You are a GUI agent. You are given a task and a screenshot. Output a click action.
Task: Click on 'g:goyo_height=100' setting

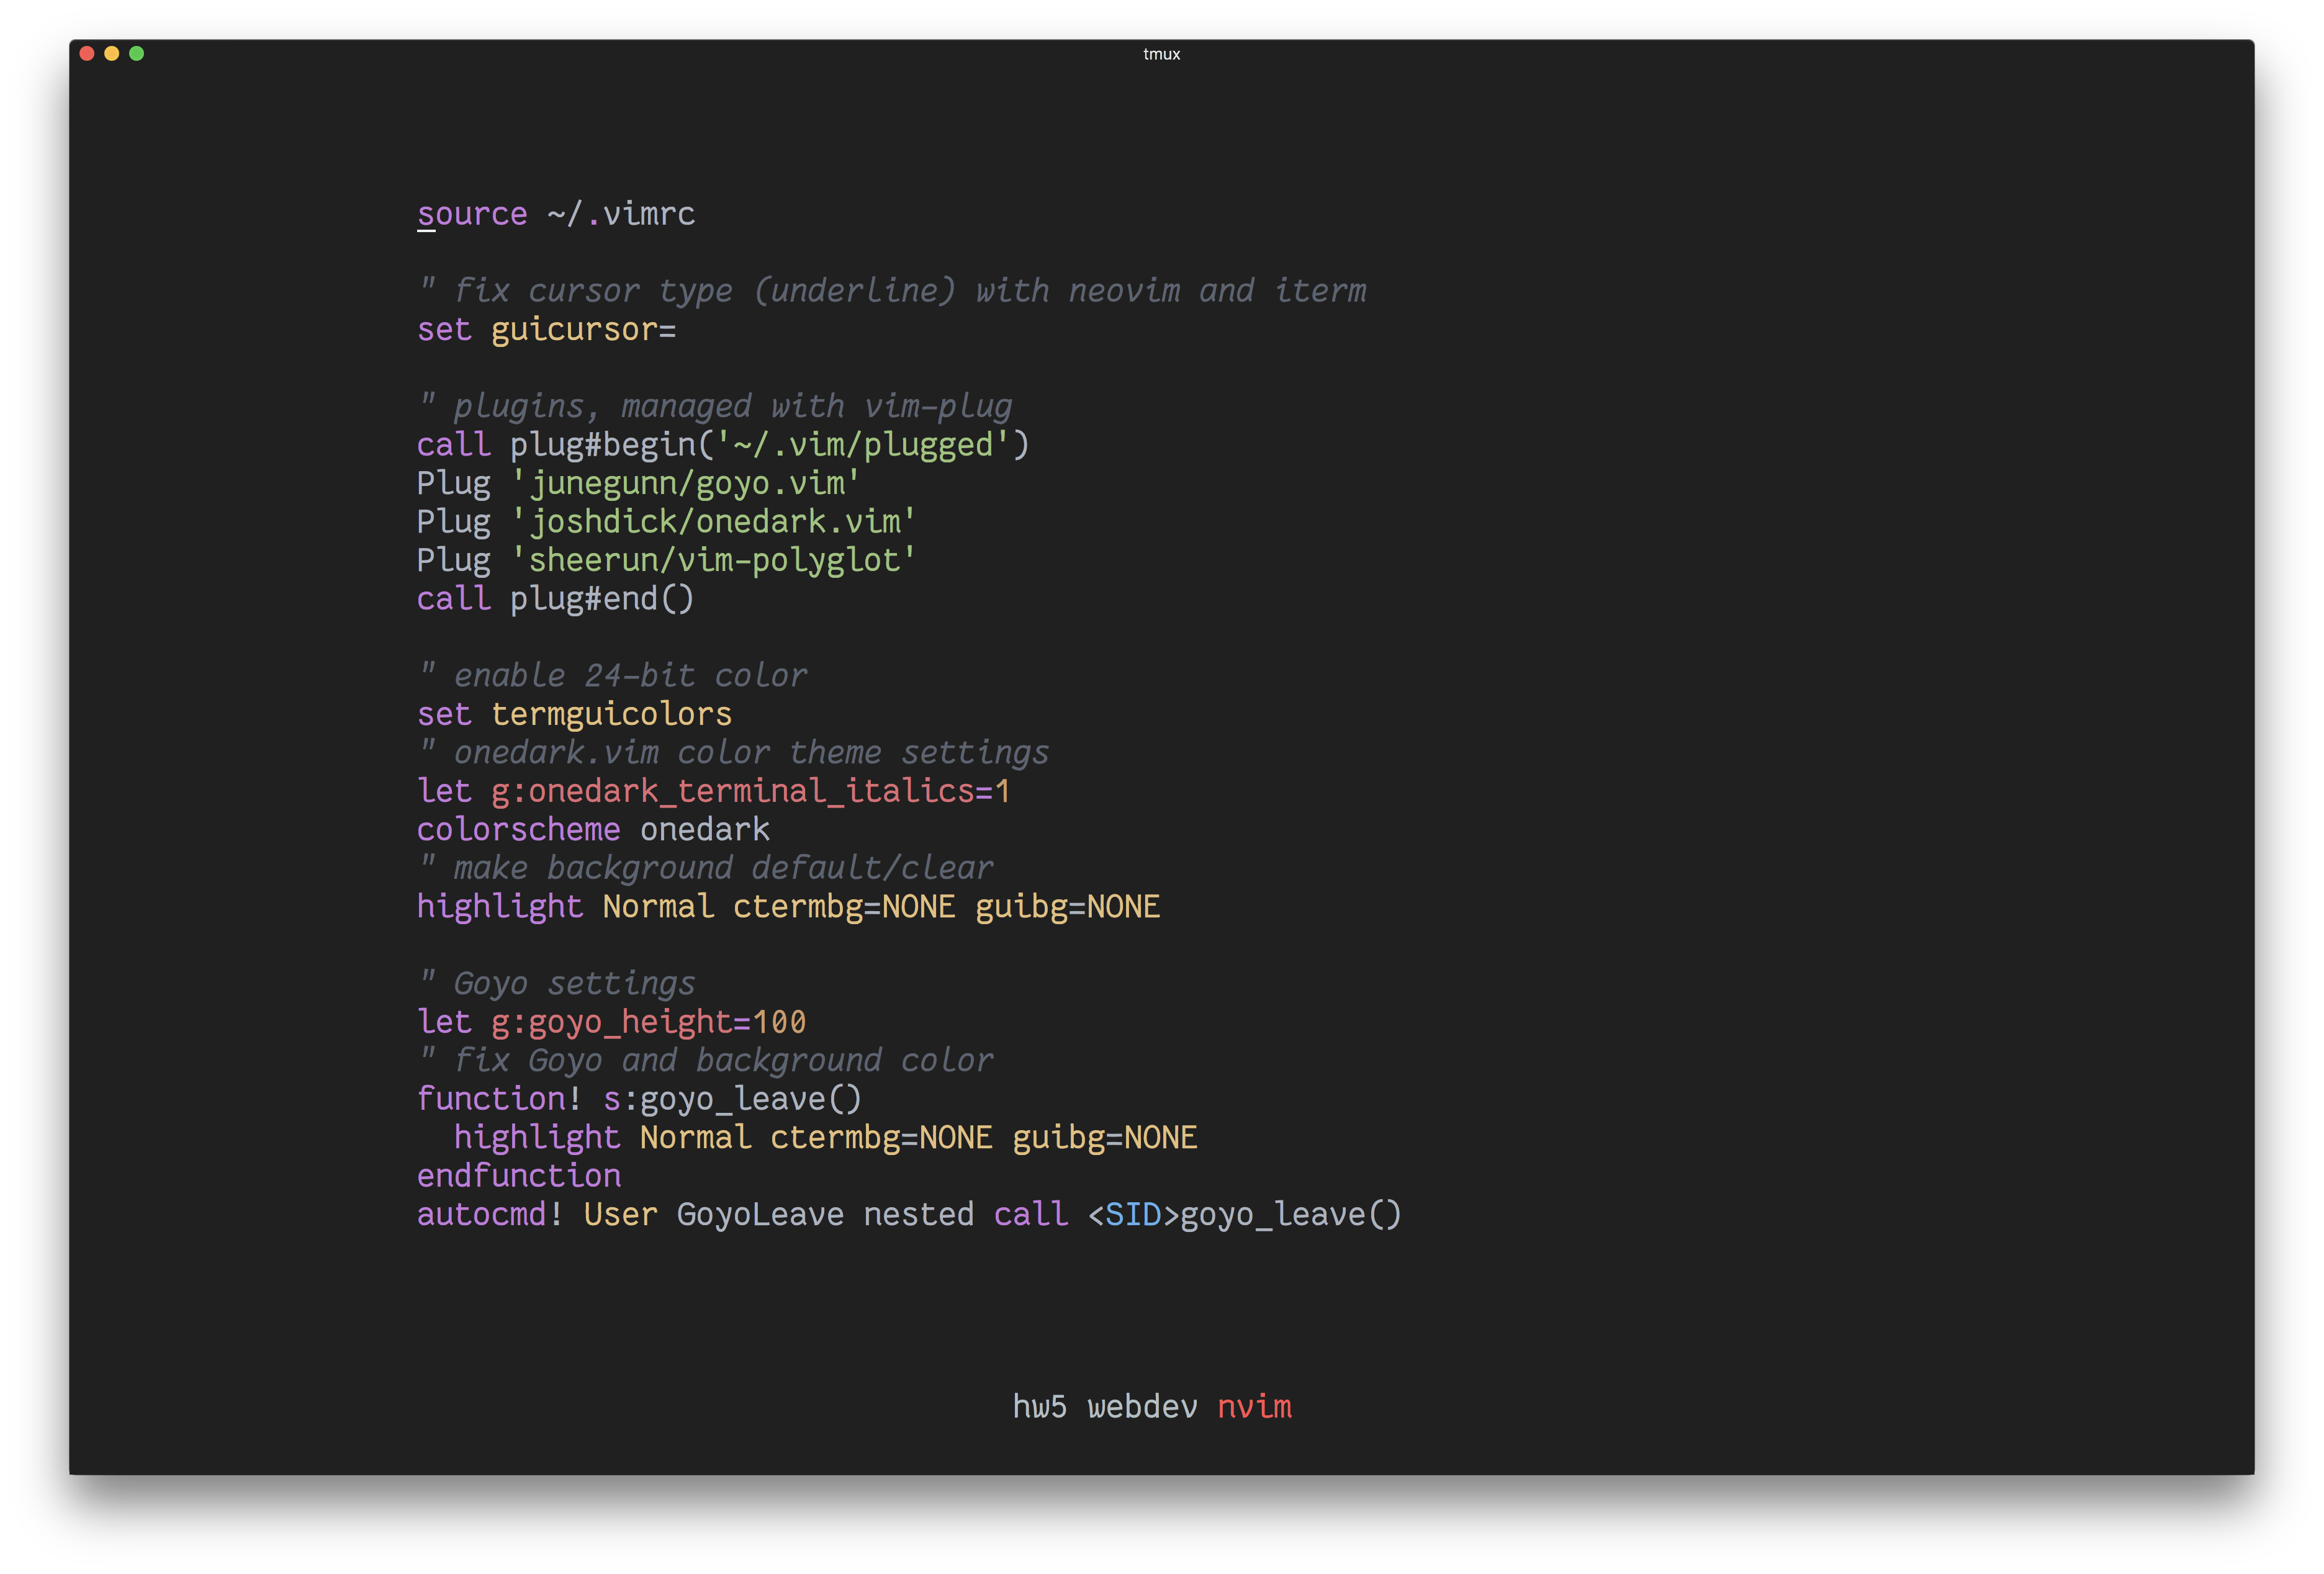[648, 1023]
